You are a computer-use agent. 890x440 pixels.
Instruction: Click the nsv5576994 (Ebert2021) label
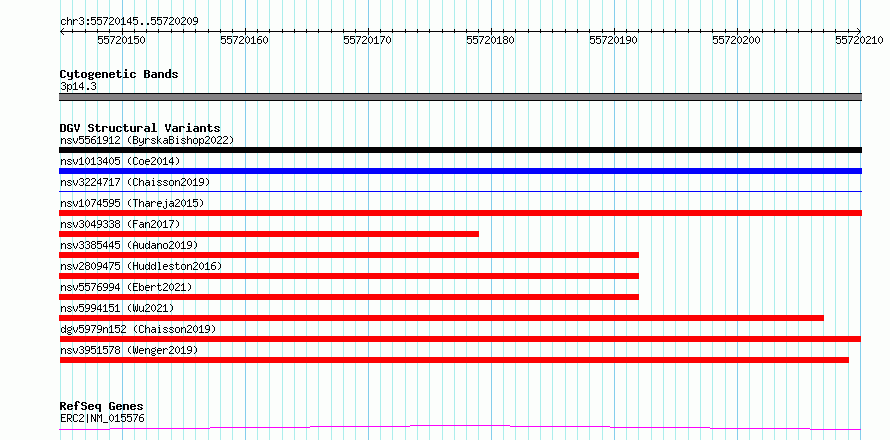coord(126,287)
